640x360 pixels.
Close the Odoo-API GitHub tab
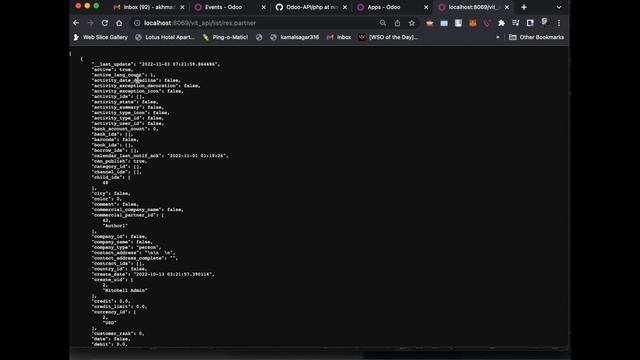(x=344, y=7)
